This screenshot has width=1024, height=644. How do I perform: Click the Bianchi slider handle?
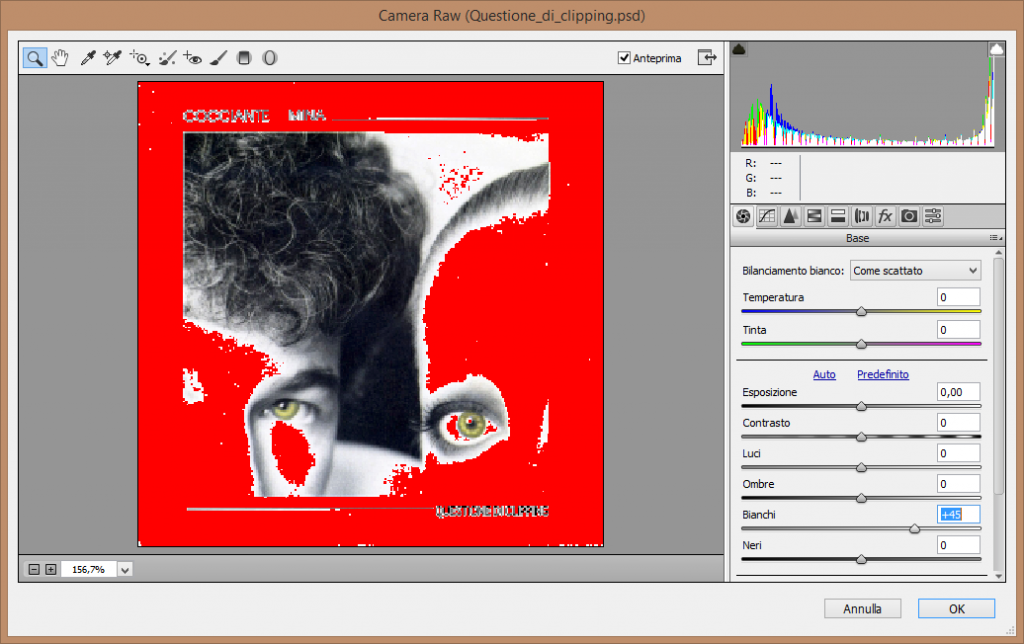(x=915, y=528)
